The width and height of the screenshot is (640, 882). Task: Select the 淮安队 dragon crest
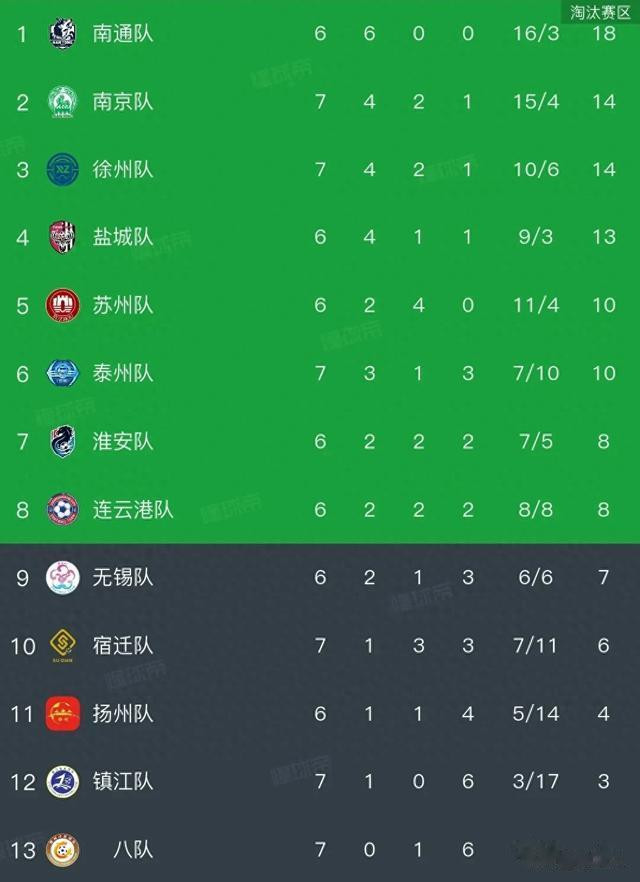62,442
